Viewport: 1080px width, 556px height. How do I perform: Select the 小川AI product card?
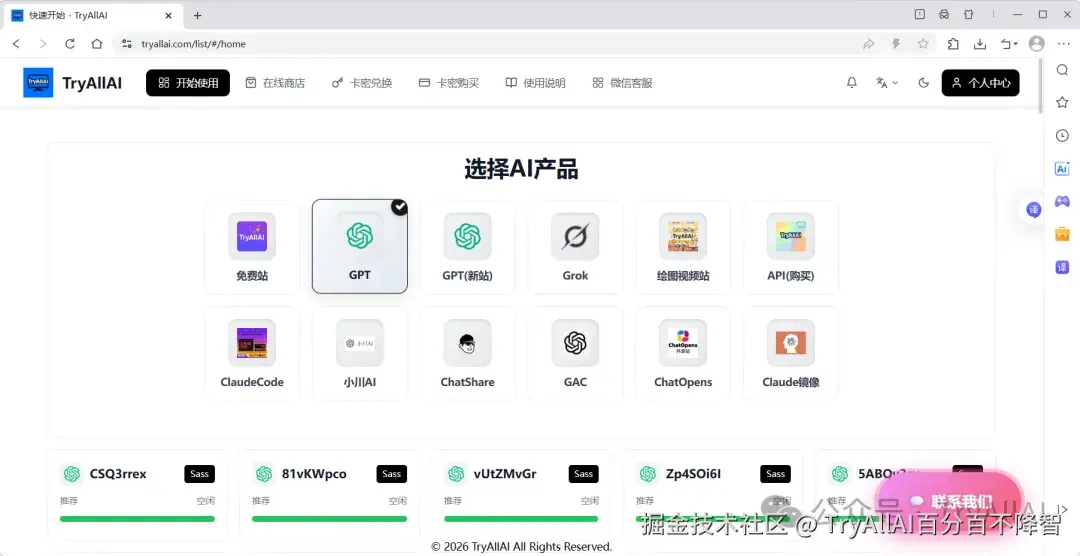pos(360,353)
